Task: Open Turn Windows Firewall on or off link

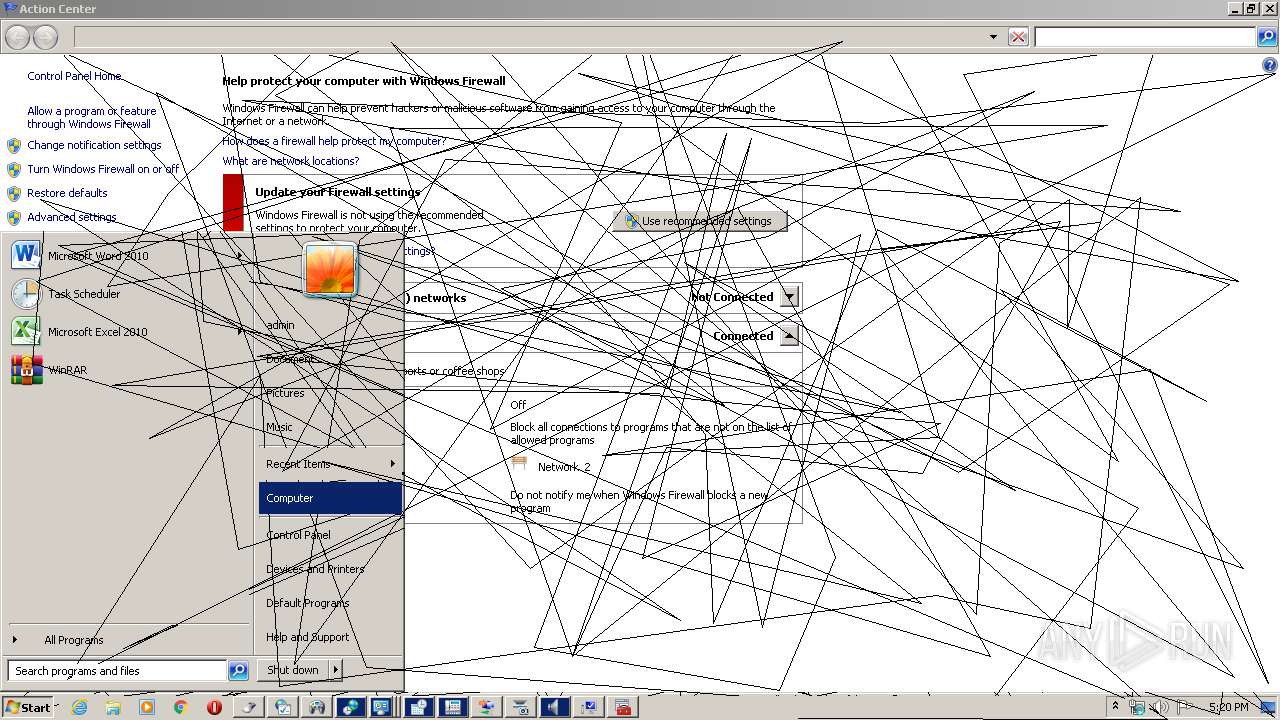Action: point(103,169)
